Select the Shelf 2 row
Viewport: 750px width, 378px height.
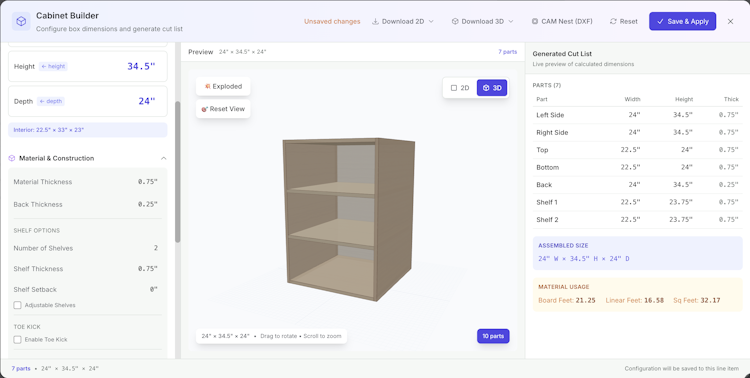point(637,220)
